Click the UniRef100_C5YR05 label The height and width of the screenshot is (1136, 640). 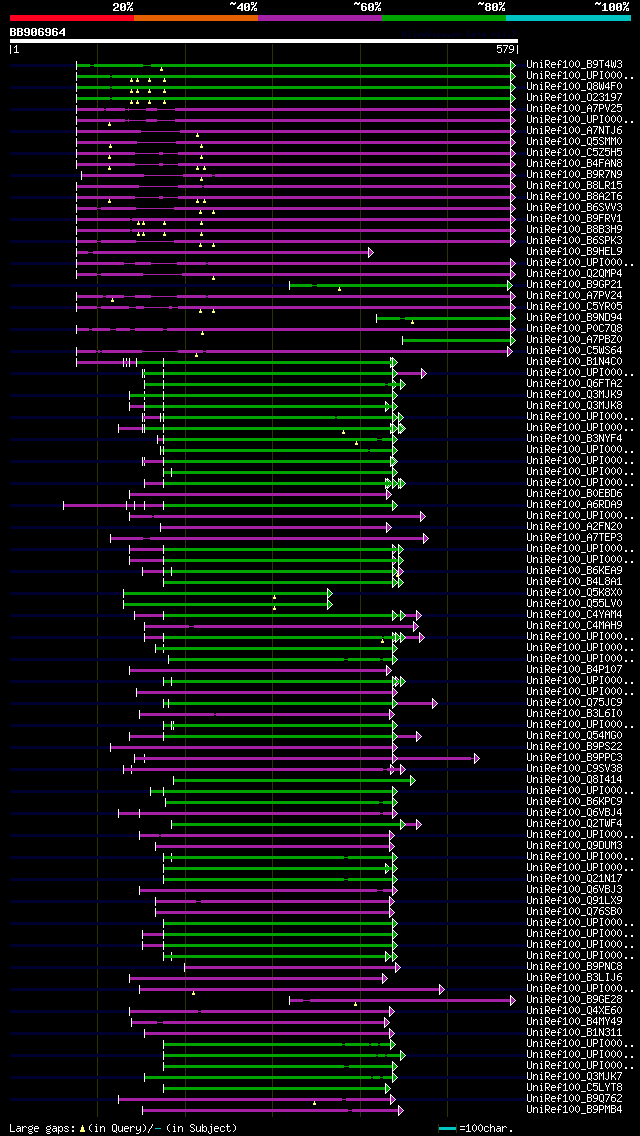pos(575,307)
